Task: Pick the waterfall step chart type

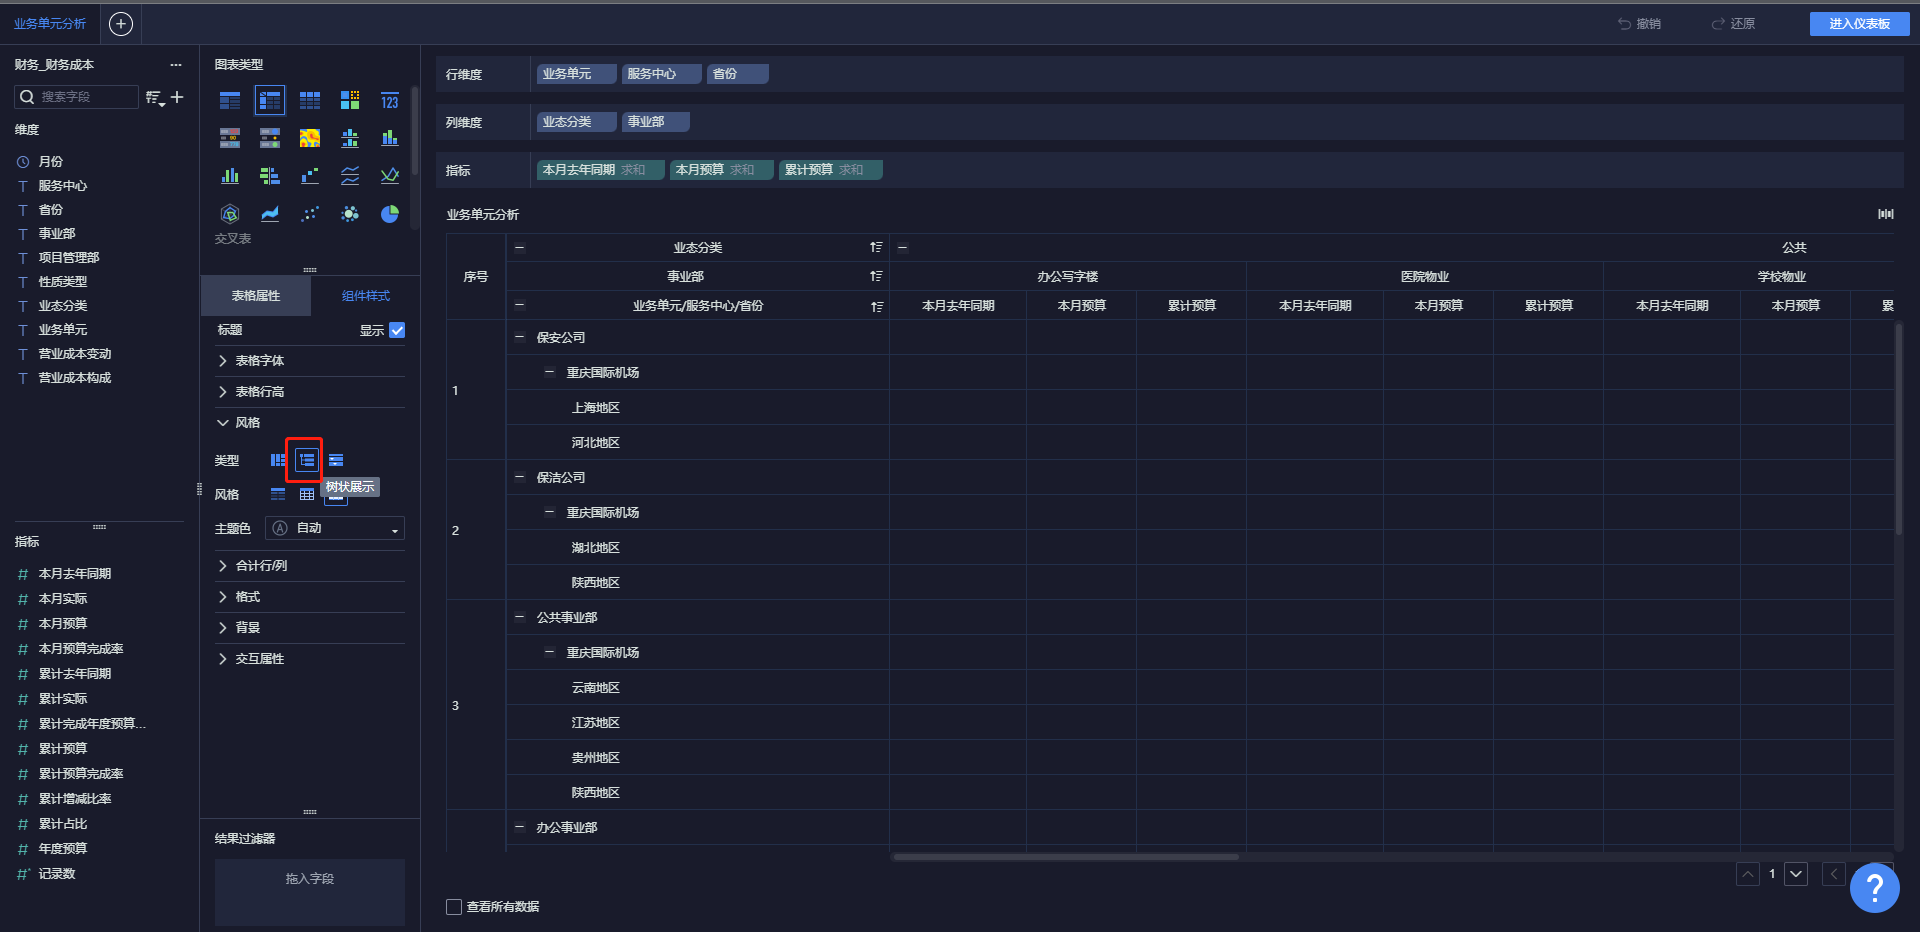Action: (x=310, y=176)
